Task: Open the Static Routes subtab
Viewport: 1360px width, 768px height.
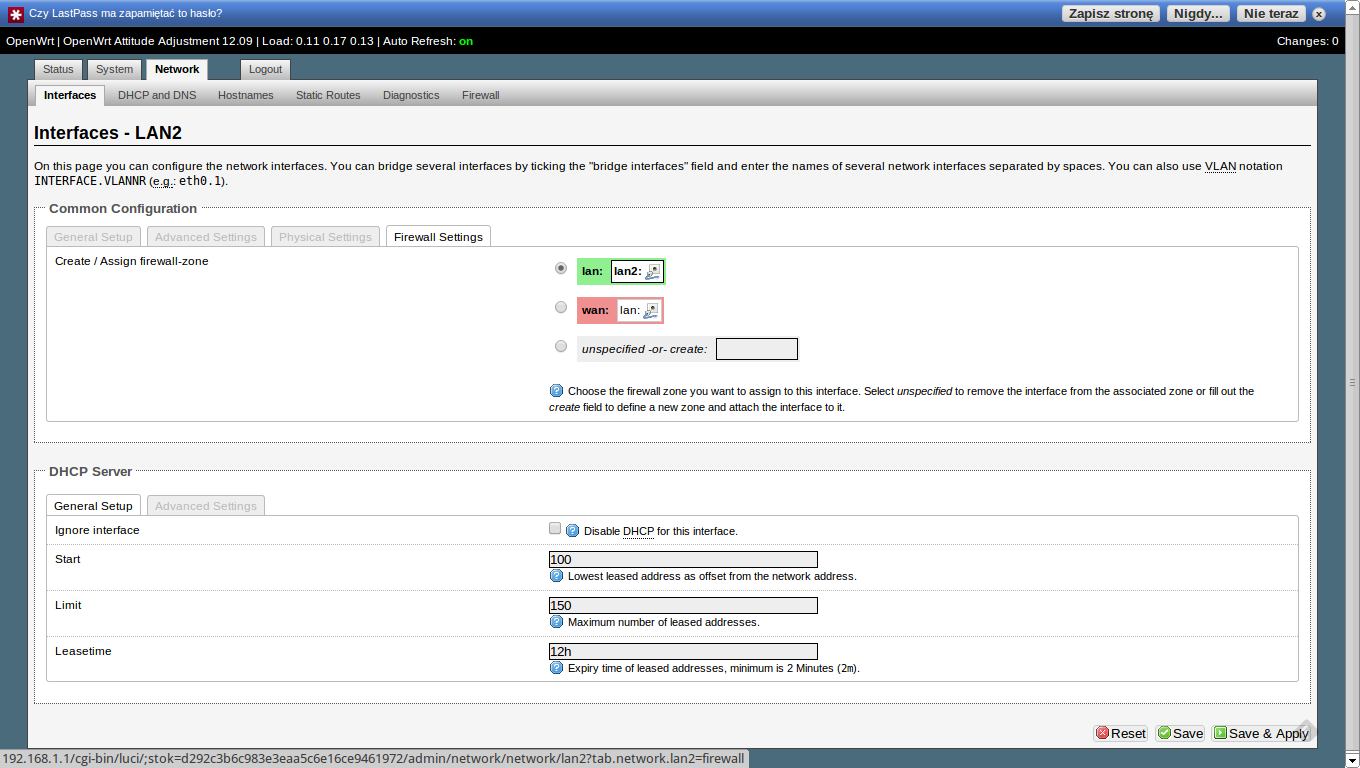Action: 328,95
